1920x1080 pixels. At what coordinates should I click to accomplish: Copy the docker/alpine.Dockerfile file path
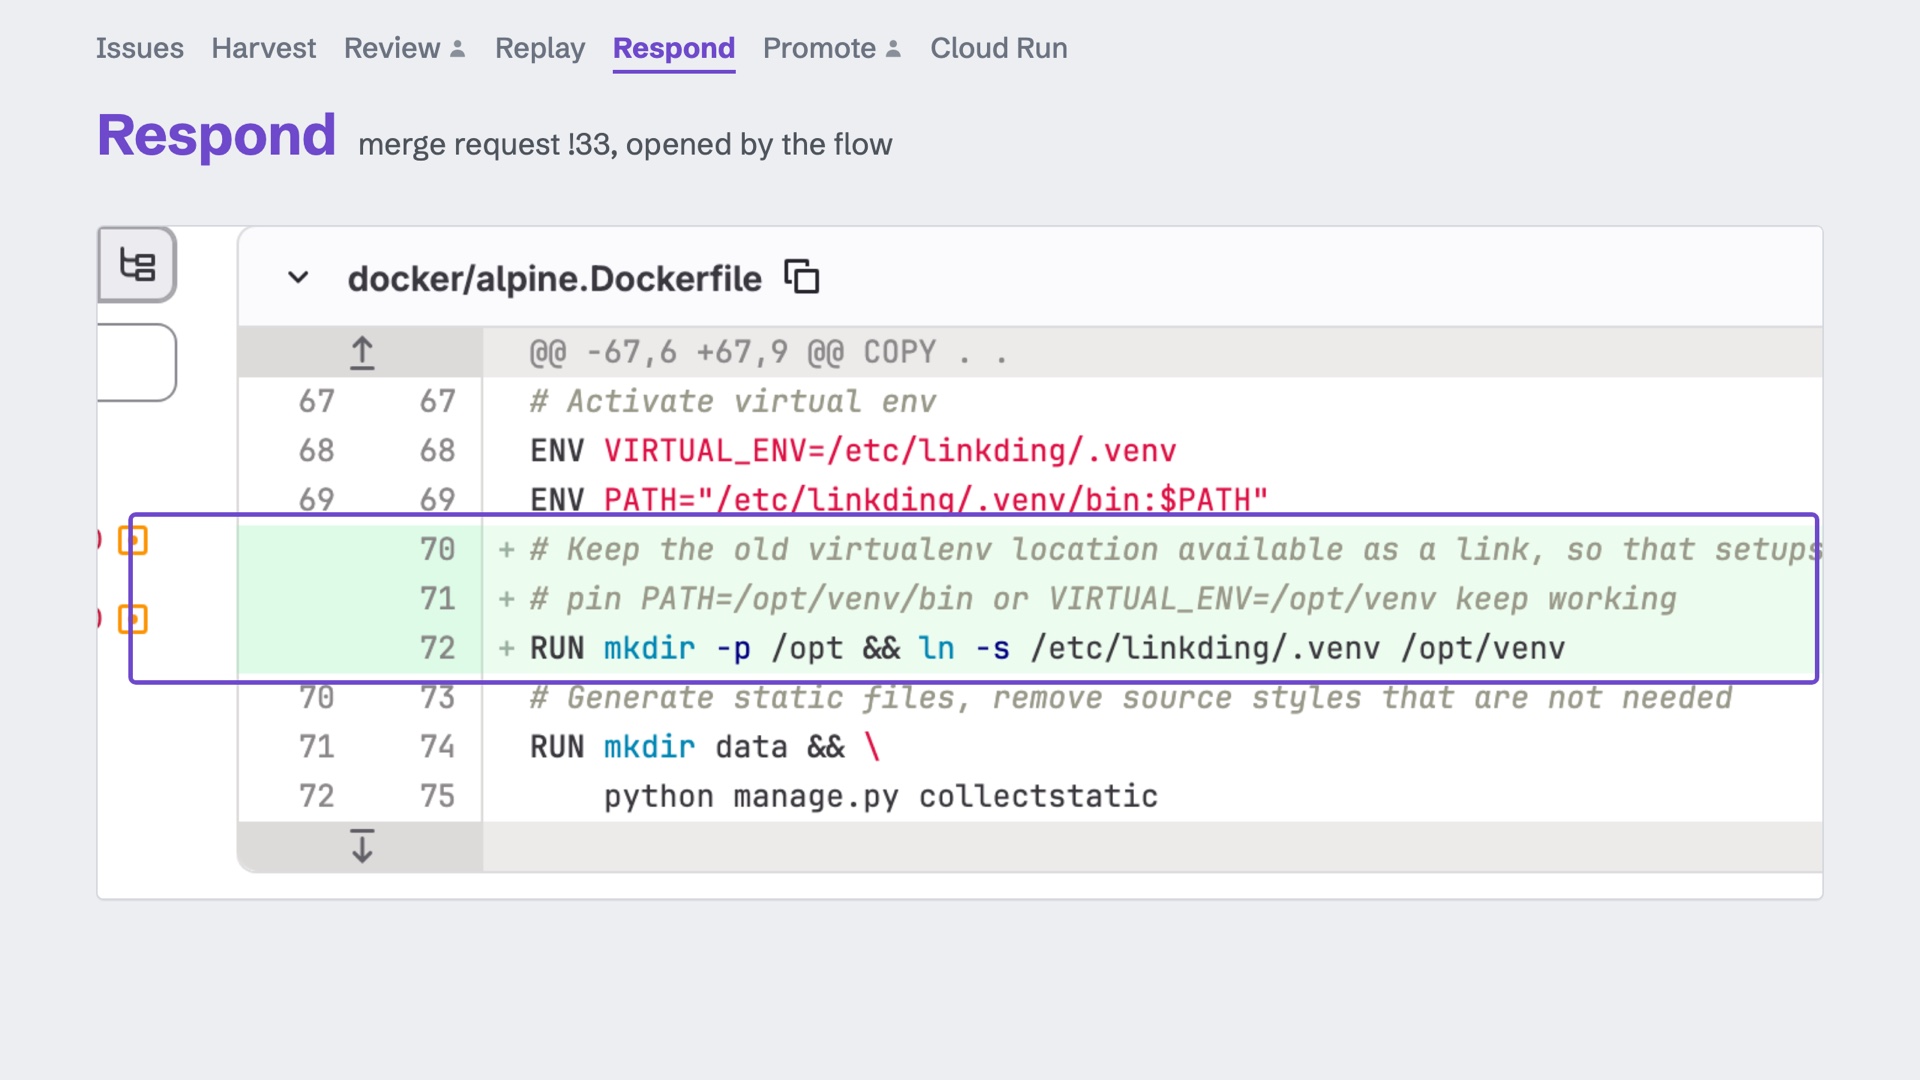(x=801, y=277)
